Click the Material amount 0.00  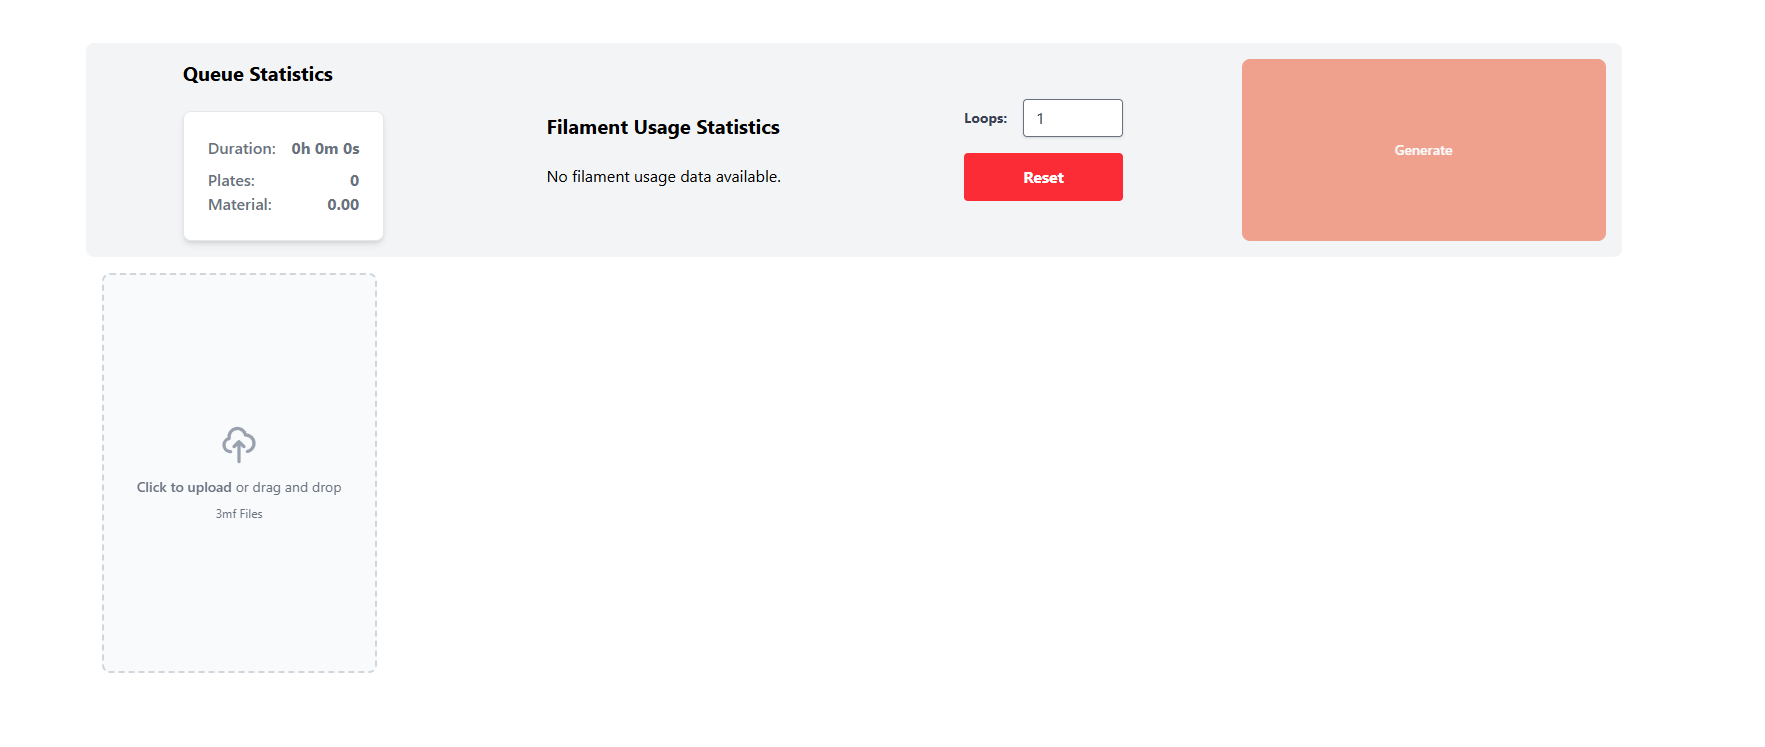point(343,204)
